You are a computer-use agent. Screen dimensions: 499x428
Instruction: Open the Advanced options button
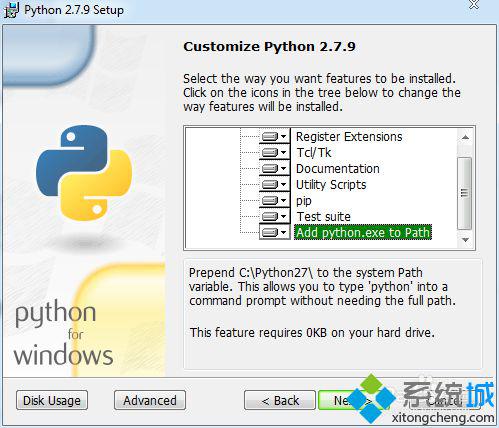pyautogui.click(x=150, y=400)
